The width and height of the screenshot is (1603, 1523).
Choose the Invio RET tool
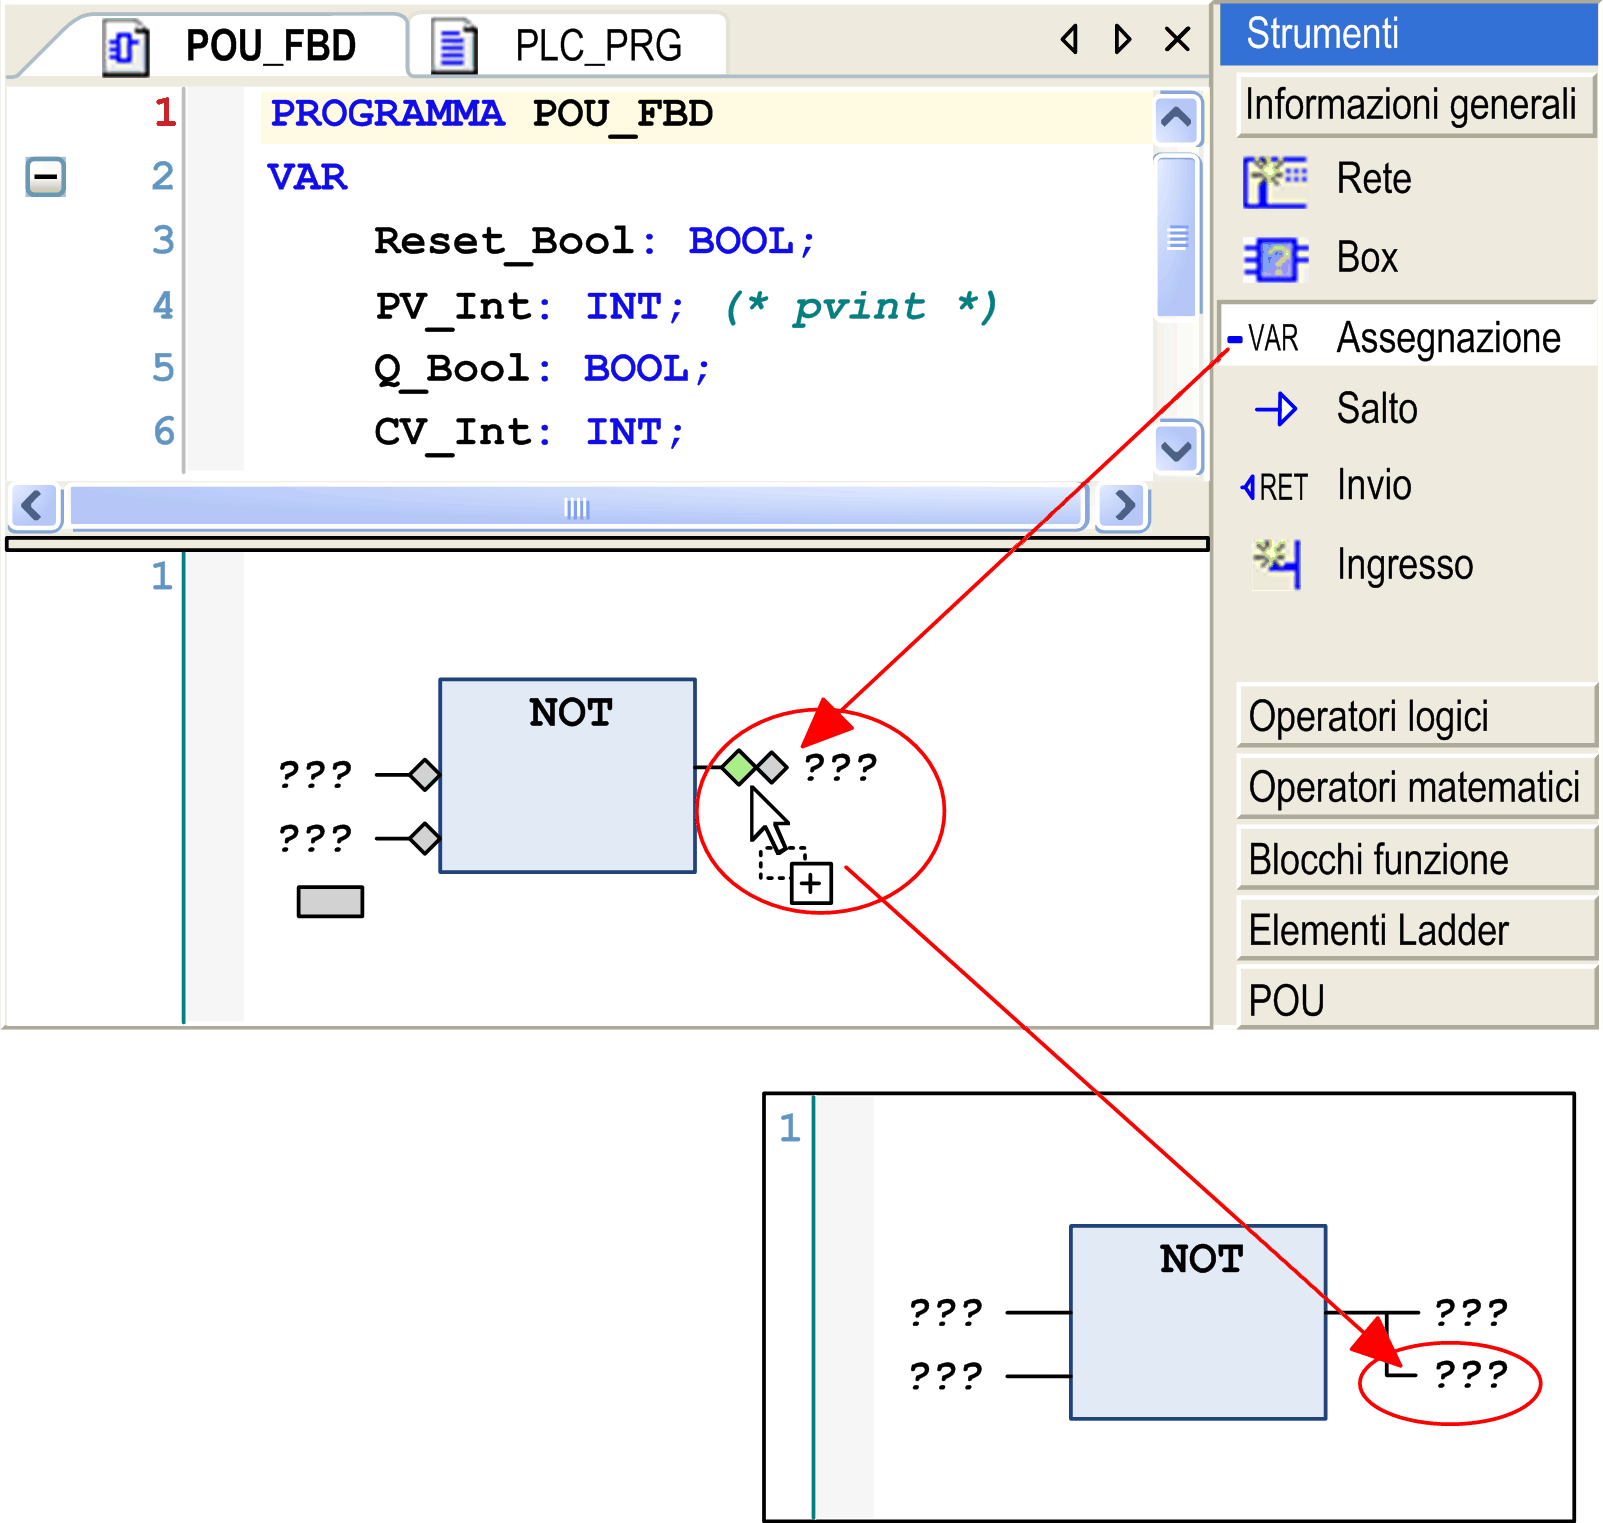[1275, 487]
